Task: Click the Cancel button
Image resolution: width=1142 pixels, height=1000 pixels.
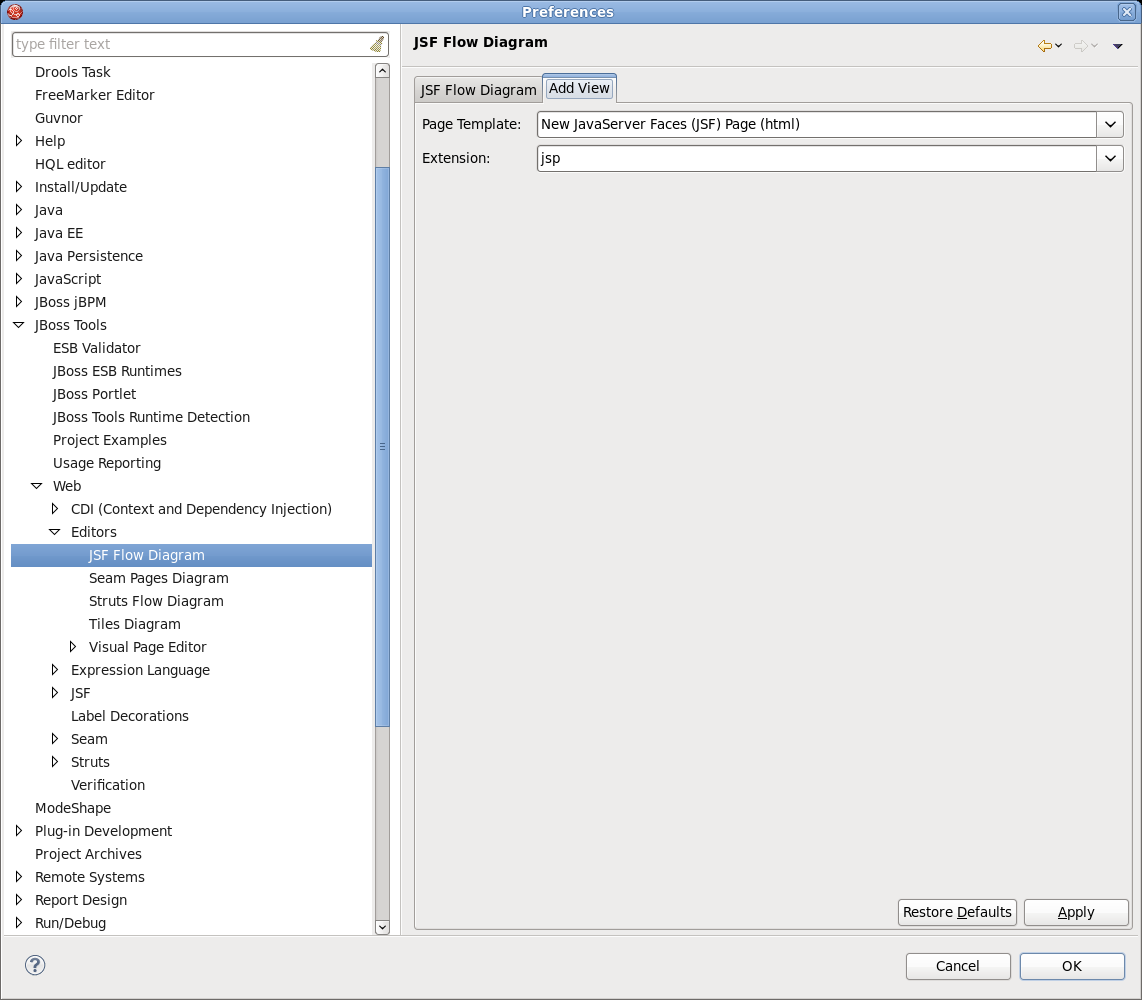Action: pyautogui.click(x=957, y=966)
